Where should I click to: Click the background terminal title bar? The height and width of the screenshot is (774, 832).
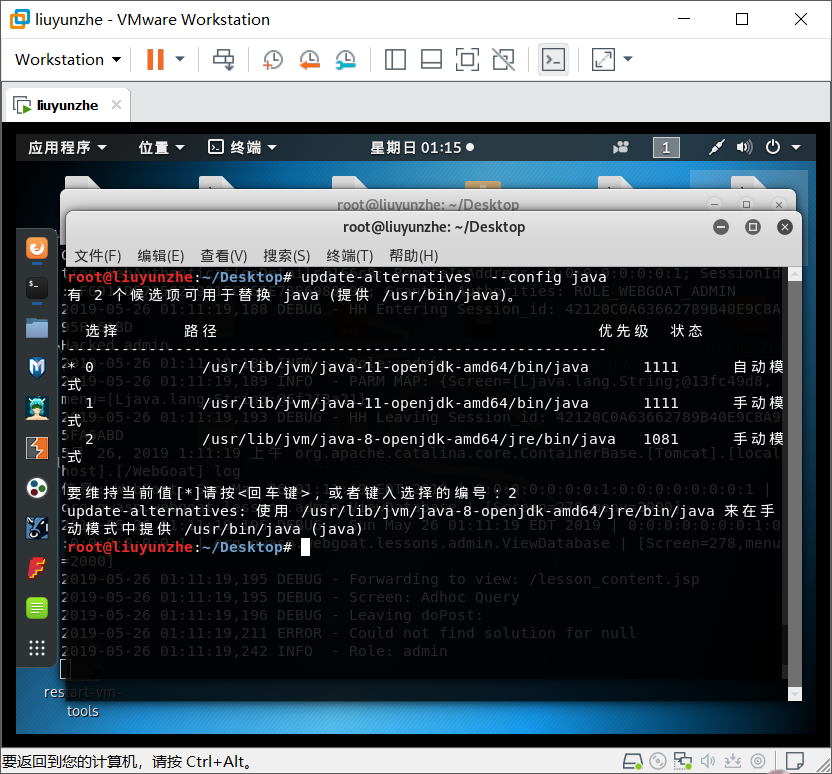[428, 204]
